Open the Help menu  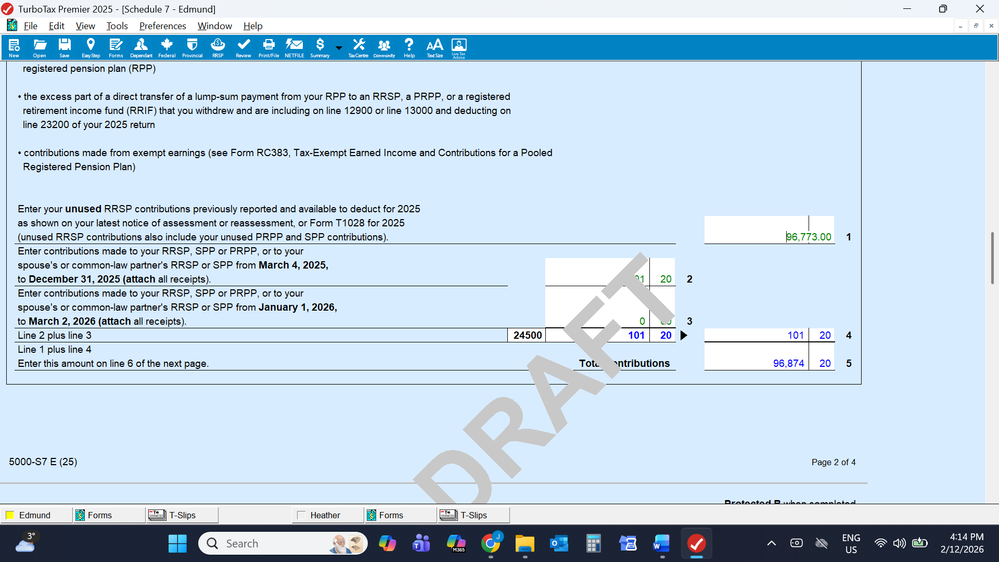(x=253, y=26)
